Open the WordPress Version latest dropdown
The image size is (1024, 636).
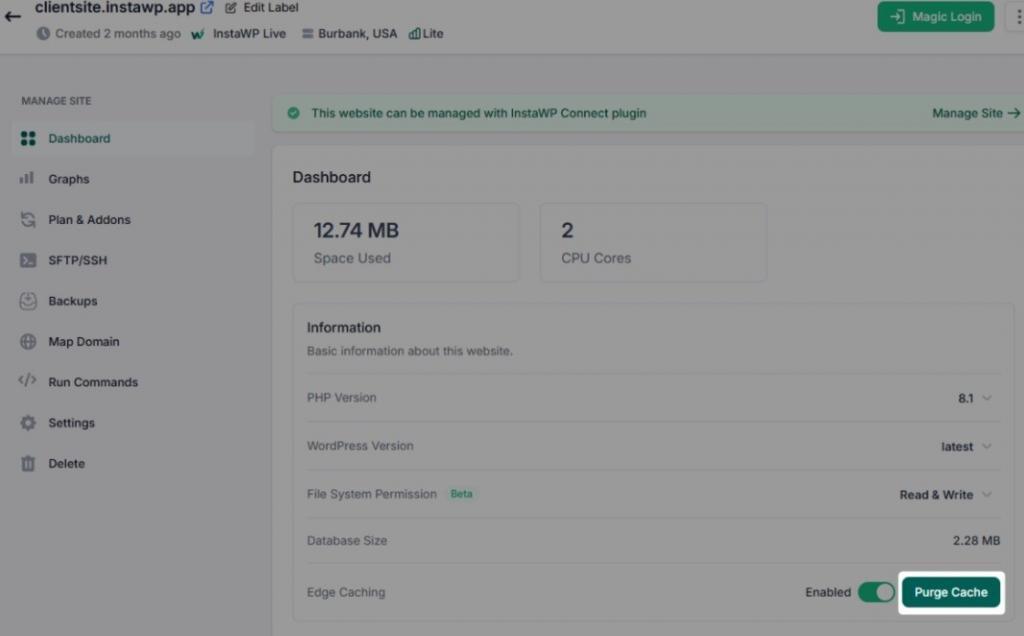[967, 447]
